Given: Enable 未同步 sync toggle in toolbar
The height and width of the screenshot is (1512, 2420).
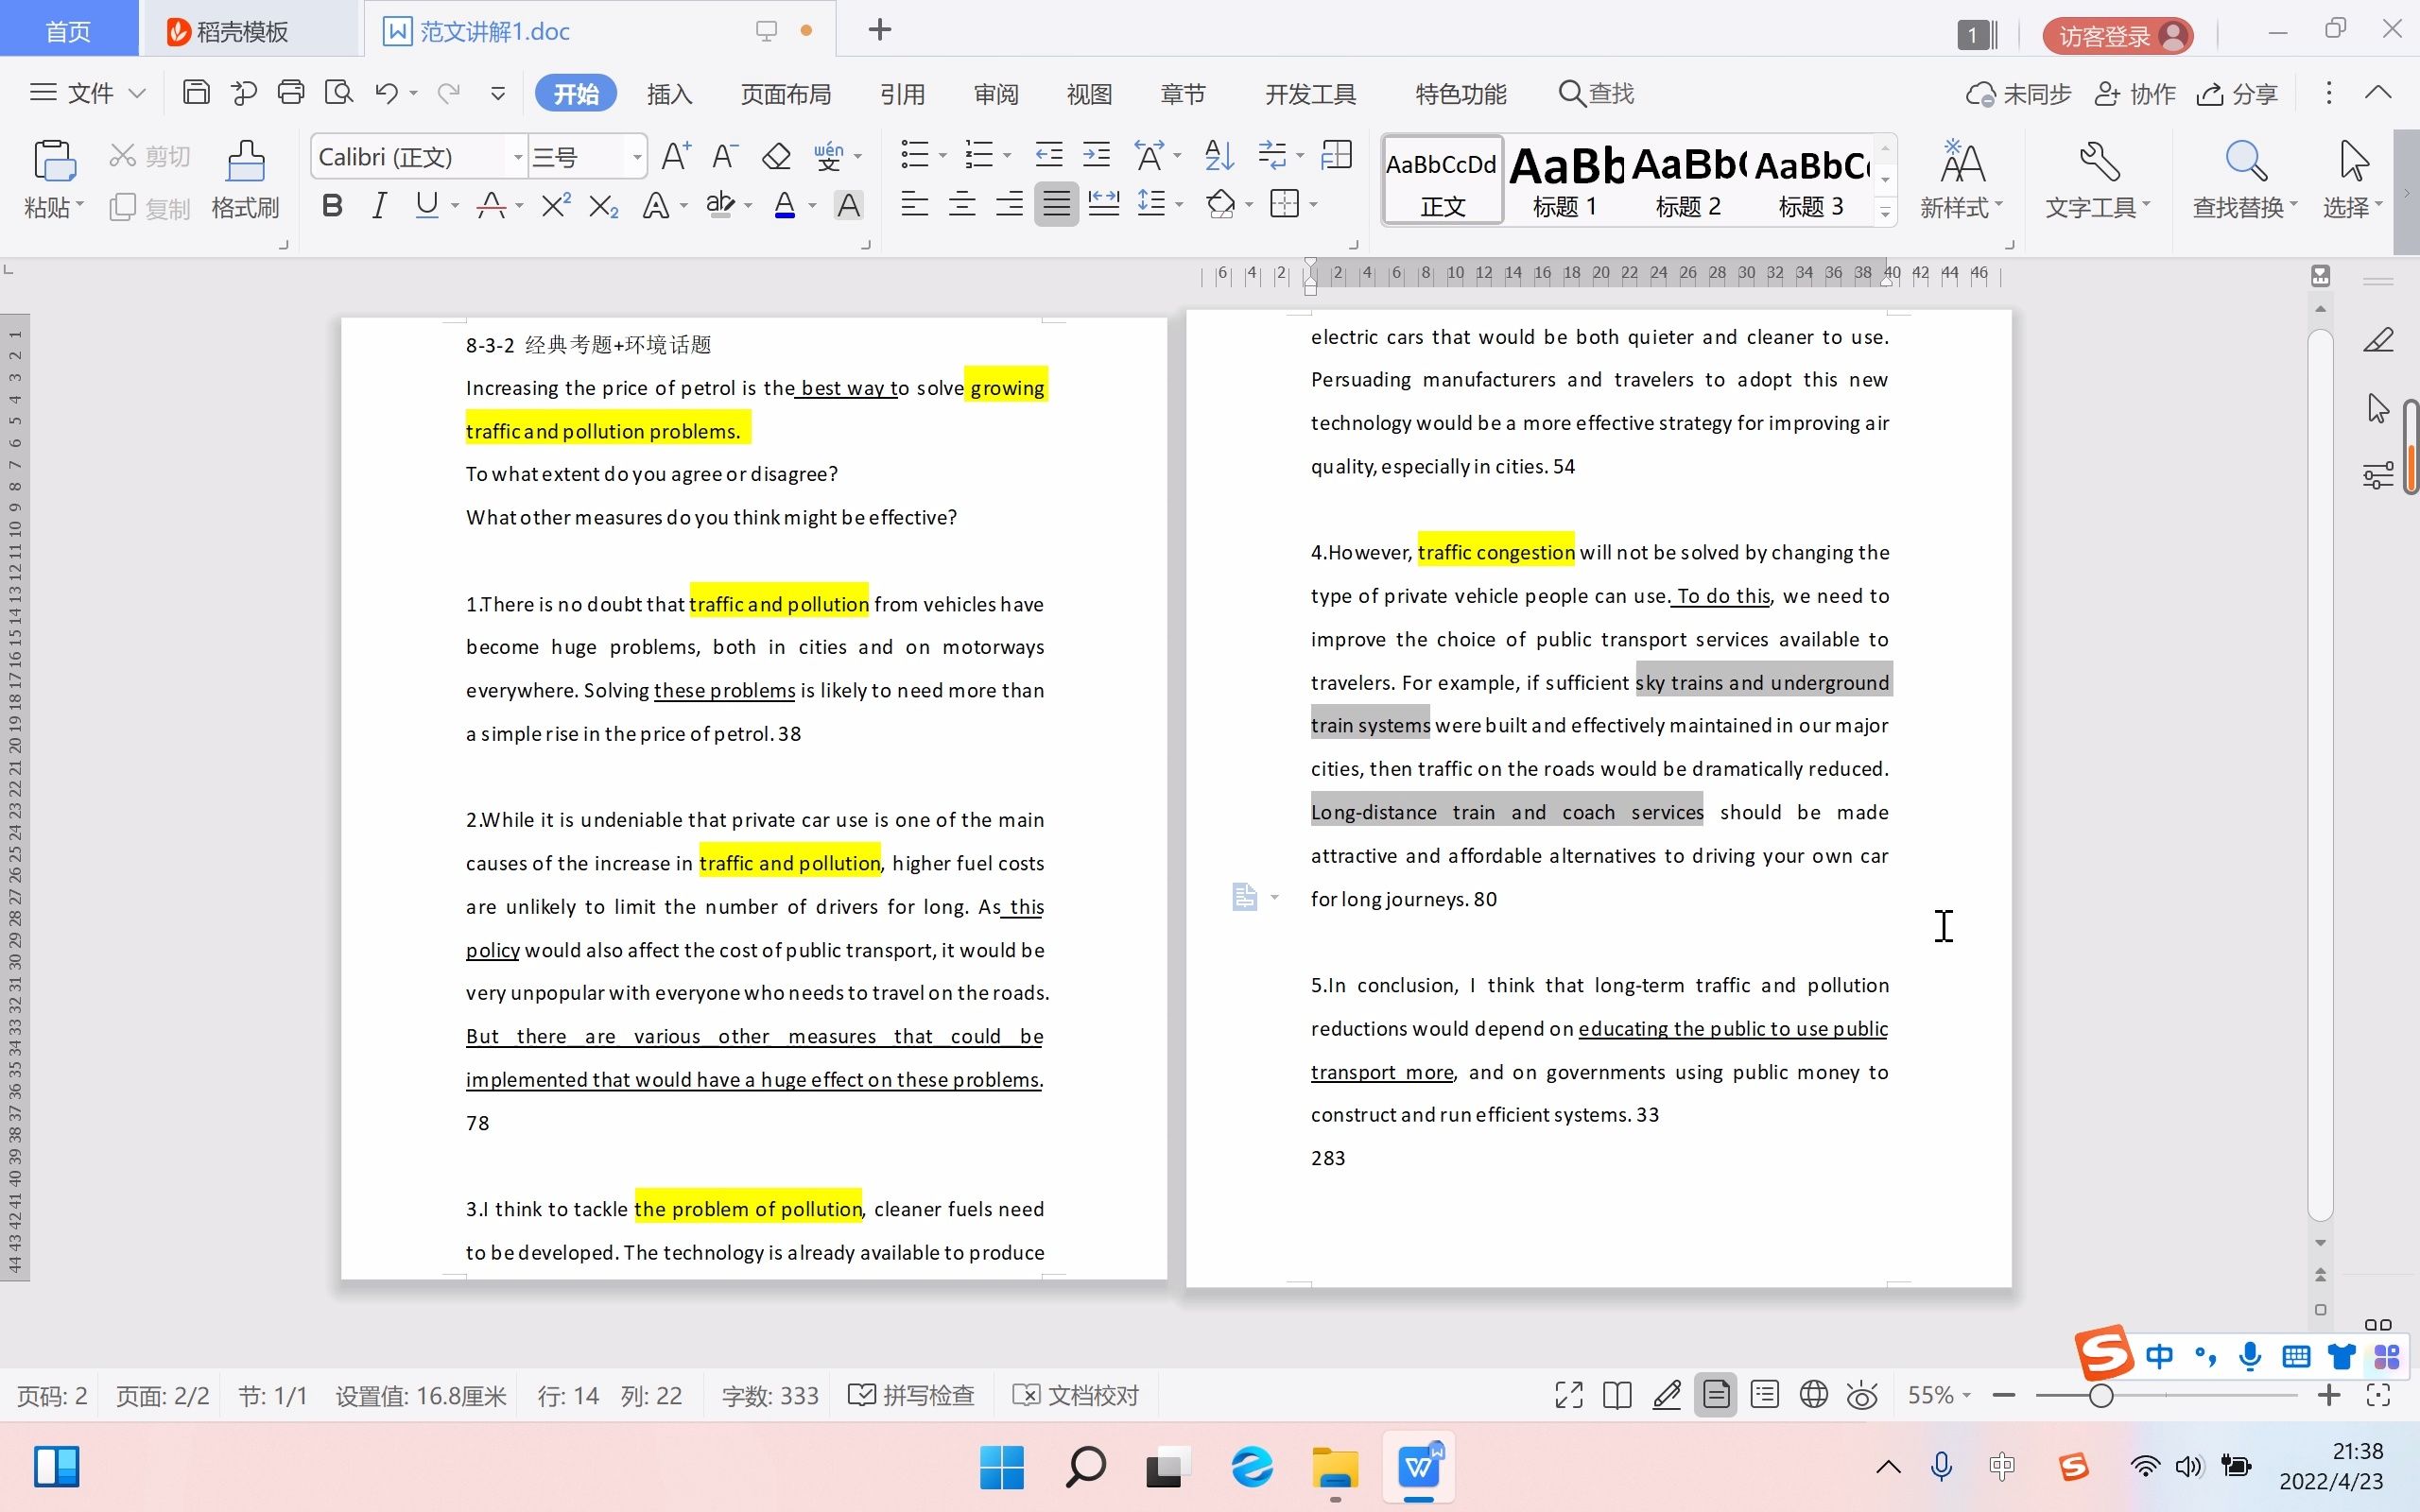Looking at the screenshot, I should pos(2019,93).
